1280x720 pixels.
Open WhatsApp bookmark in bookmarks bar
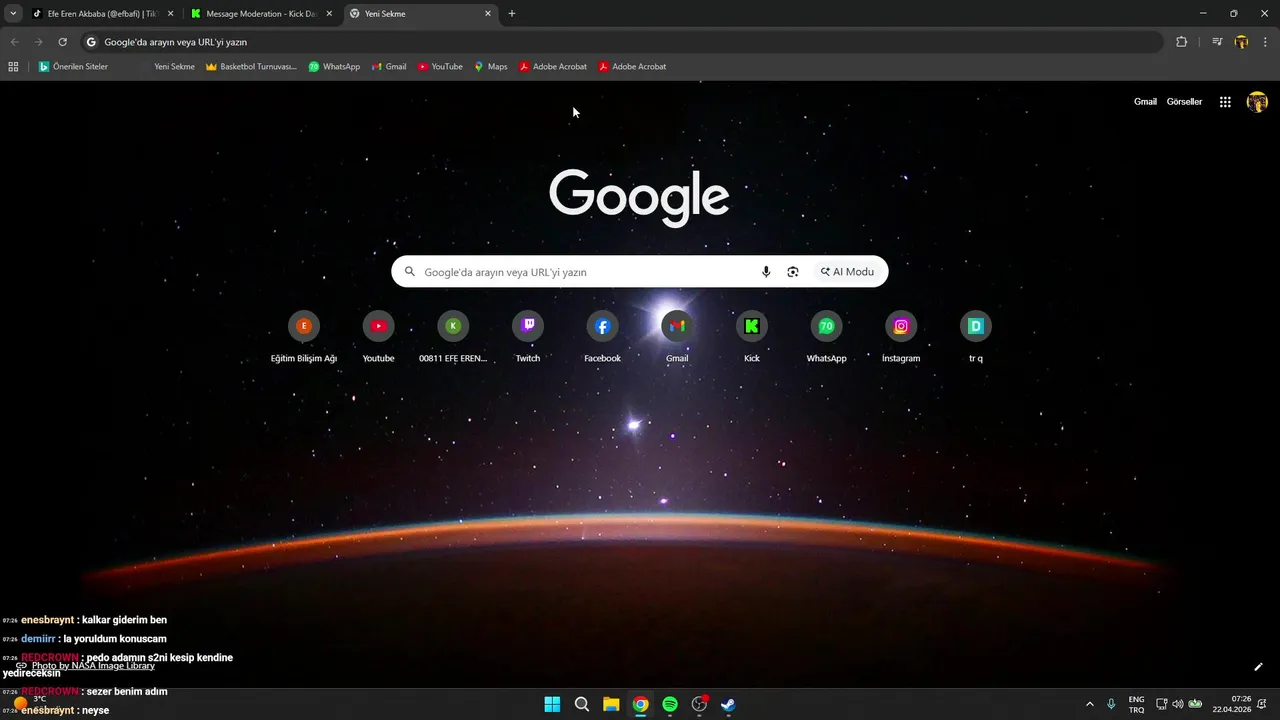(x=334, y=67)
